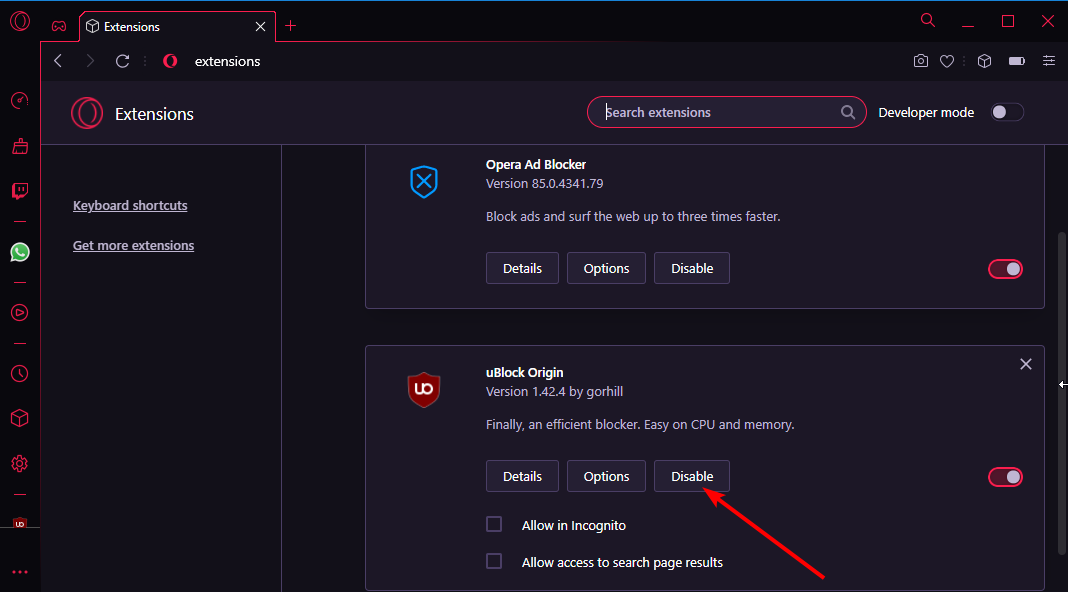Screen dimensions: 1068x592
Task: Select the Extensions tab
Action: tap(177, 27)
